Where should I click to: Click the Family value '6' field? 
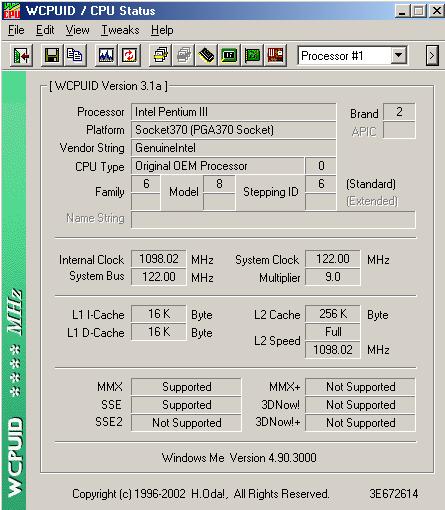[146, 184]
